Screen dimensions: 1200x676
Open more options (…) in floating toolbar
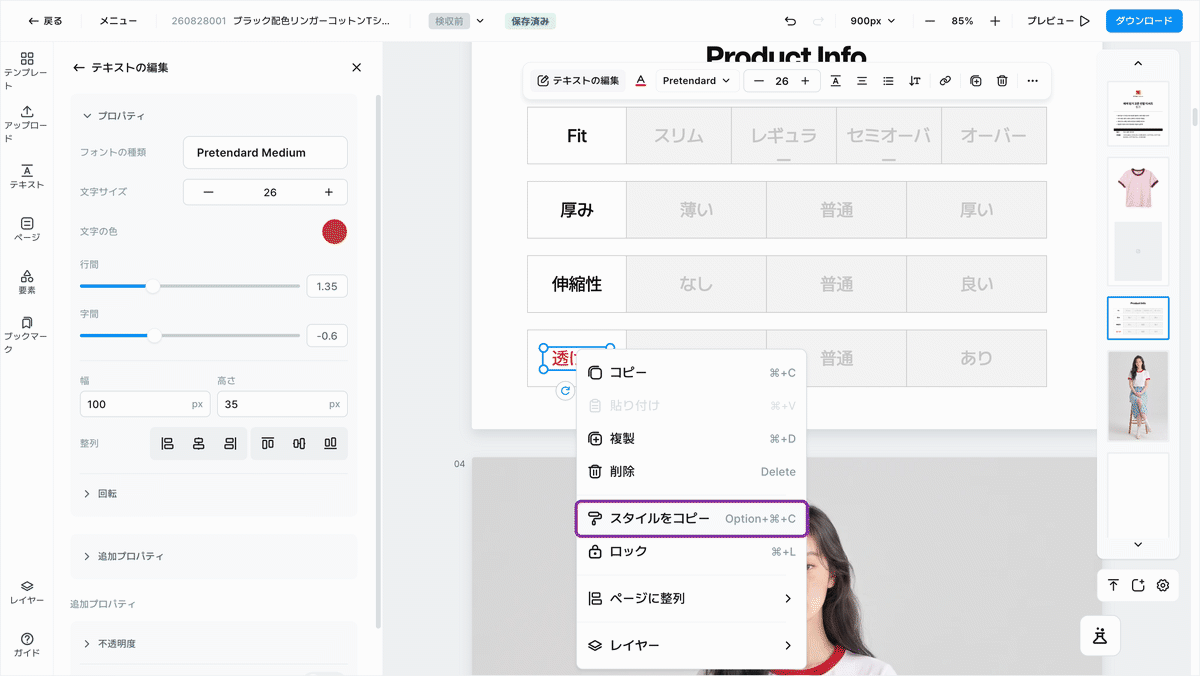(x=1033, y=81)
